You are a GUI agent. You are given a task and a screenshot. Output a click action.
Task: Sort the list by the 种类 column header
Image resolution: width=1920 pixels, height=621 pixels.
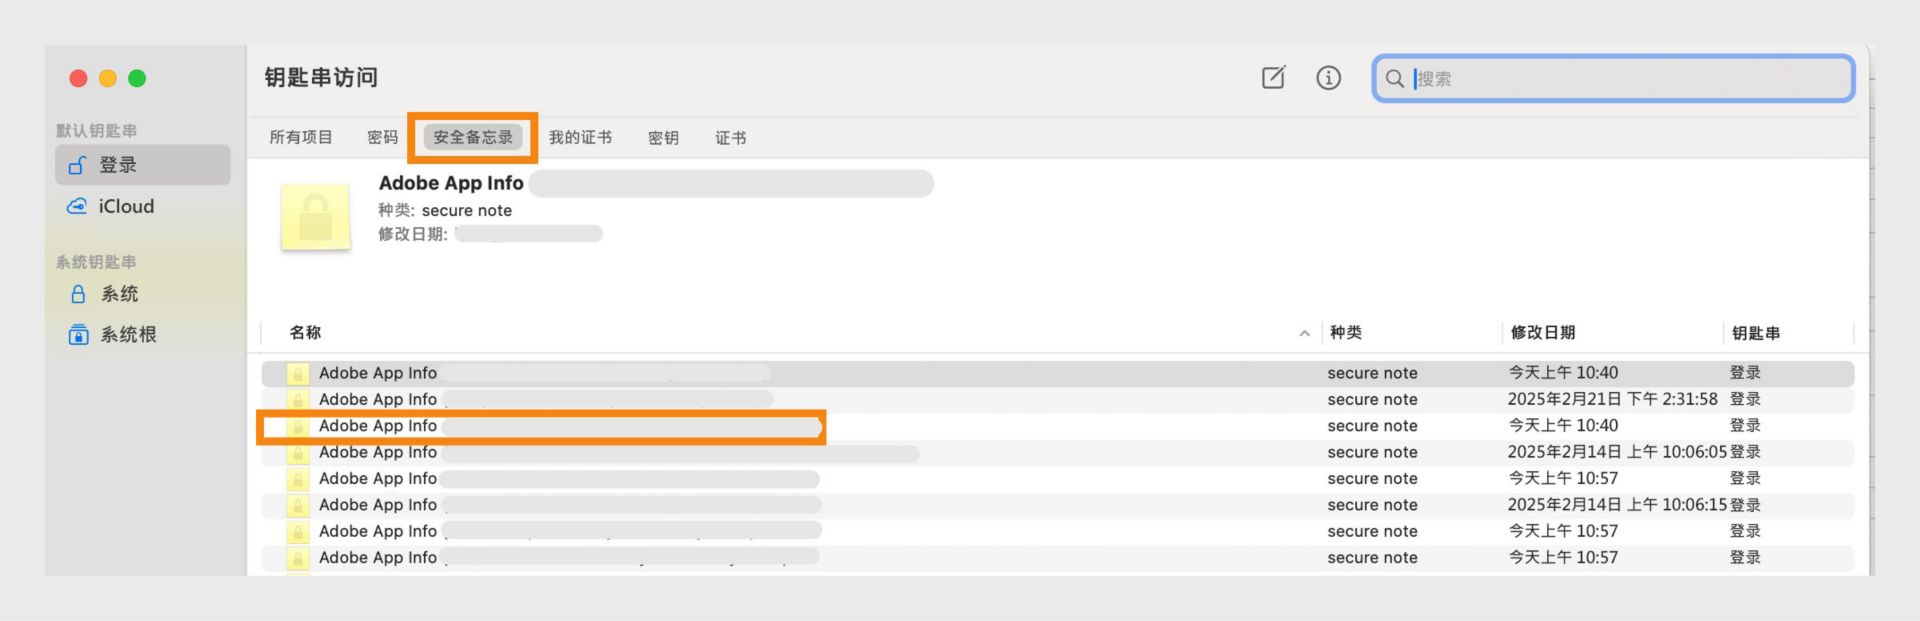tap(1346, 333)
